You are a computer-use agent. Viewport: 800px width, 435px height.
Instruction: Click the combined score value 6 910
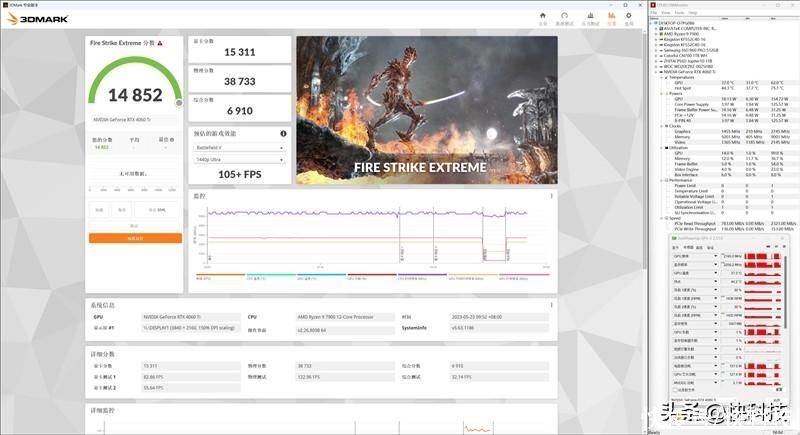click(239, 111)
